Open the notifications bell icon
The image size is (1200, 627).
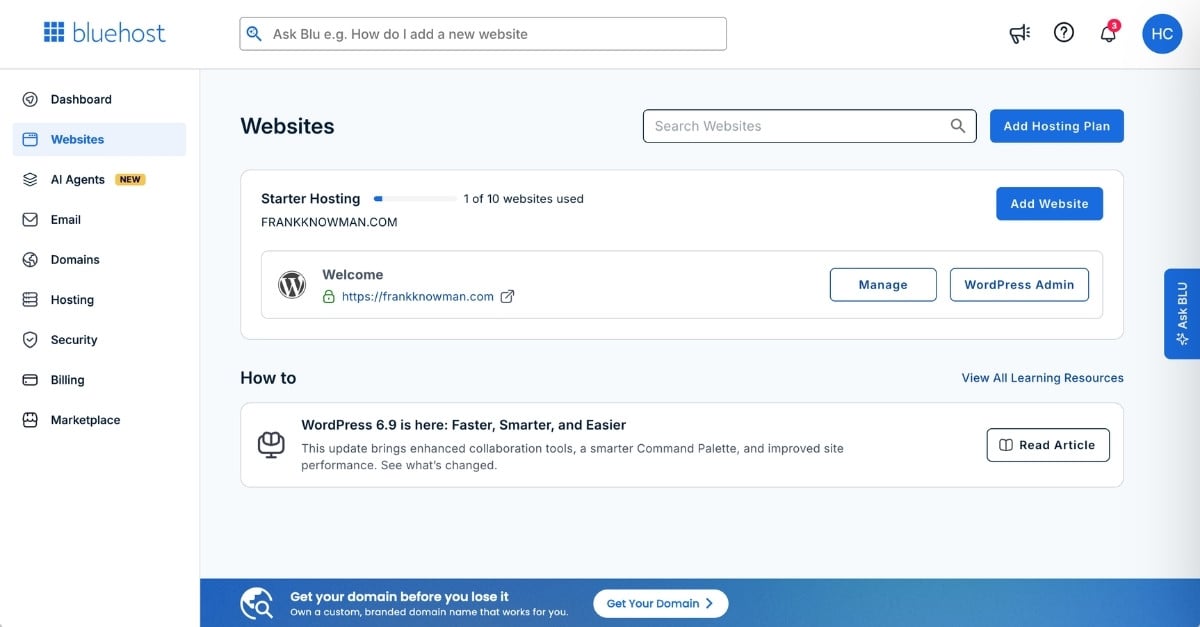tap(1108, 34)
